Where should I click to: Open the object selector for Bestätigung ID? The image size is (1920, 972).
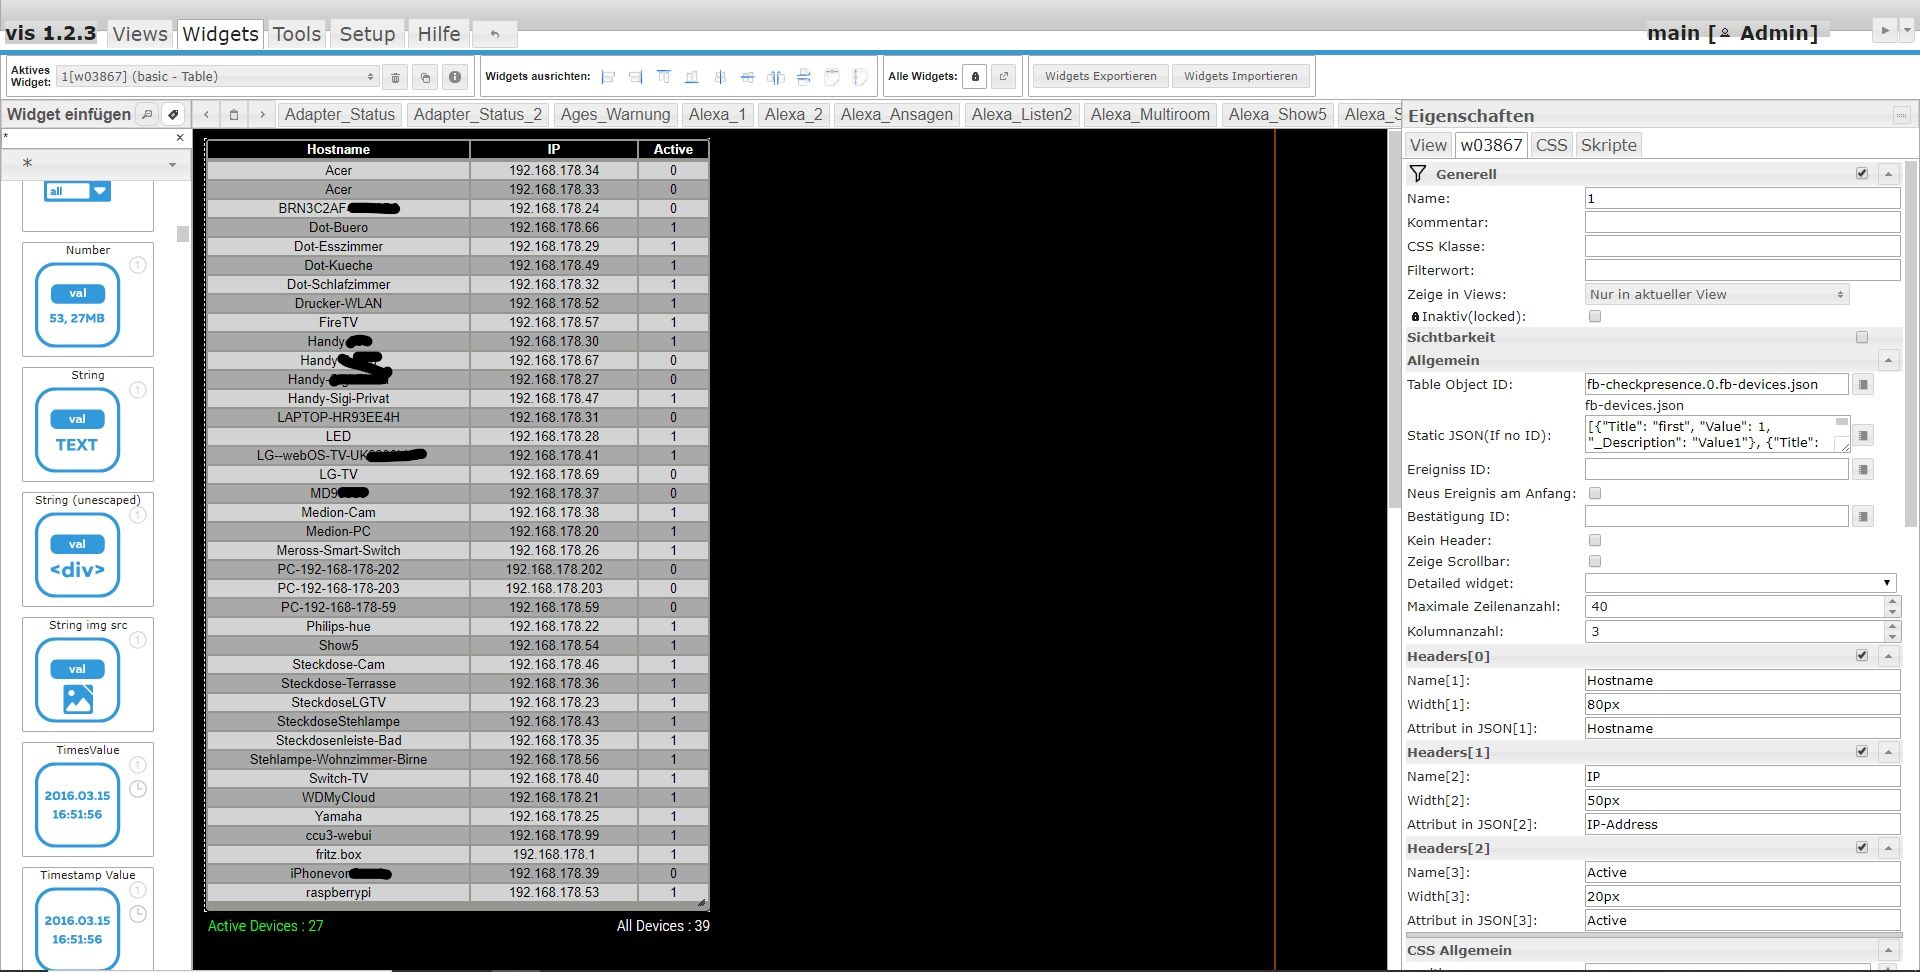click(x=1863, y=517)
